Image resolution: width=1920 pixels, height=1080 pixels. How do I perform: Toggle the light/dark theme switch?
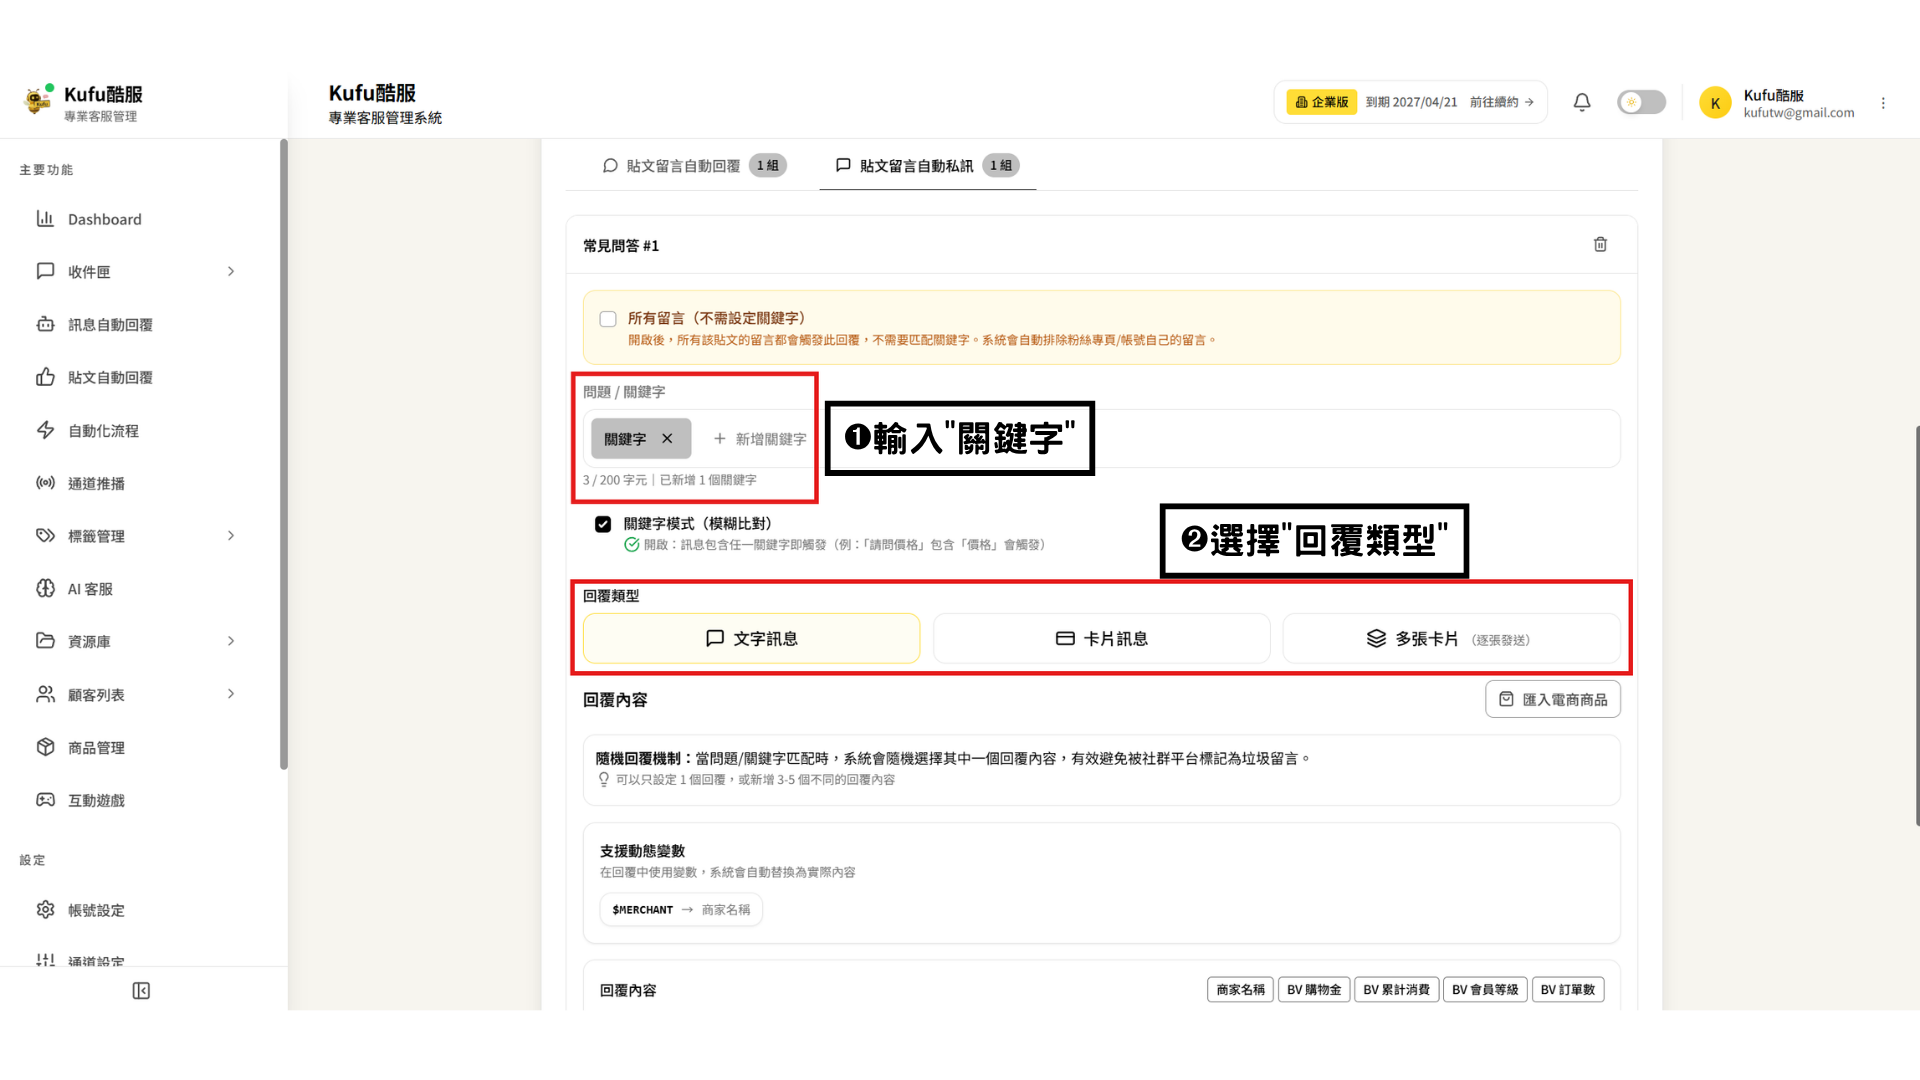(x=1641, y=102)
